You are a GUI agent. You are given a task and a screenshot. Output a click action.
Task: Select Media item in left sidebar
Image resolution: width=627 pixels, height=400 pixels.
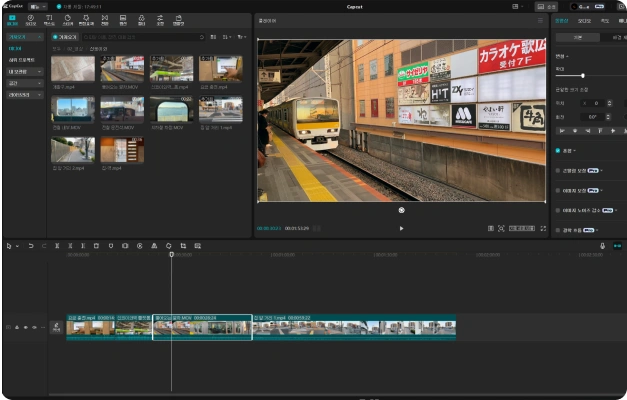[x=15, y=48]
